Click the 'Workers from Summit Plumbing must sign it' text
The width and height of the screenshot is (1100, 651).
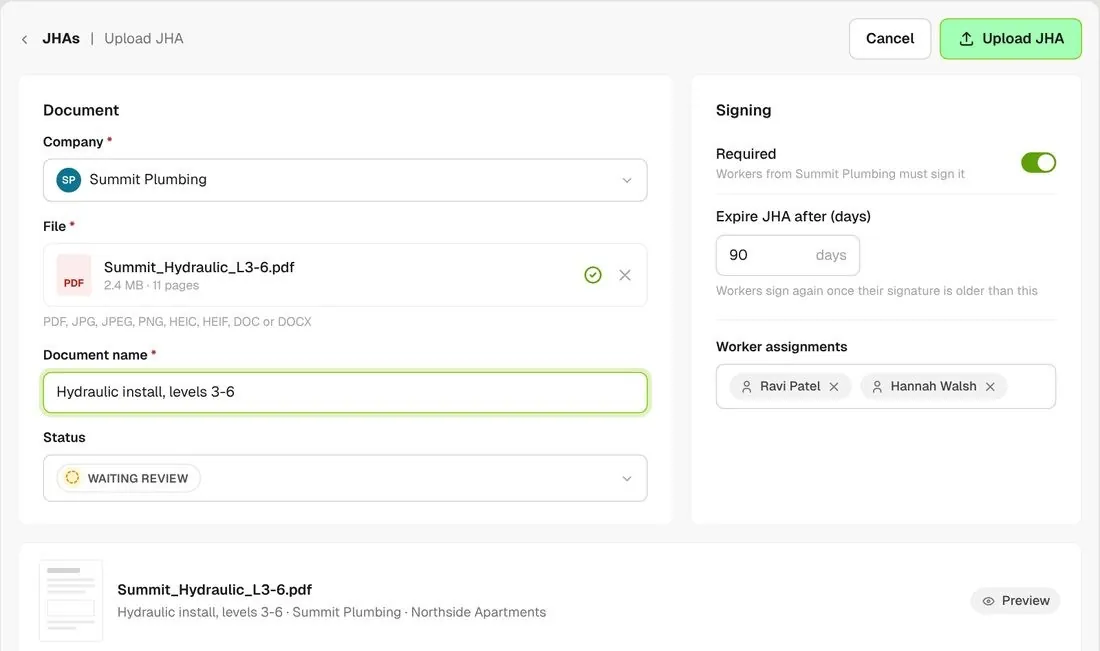[x=840, y=174]
